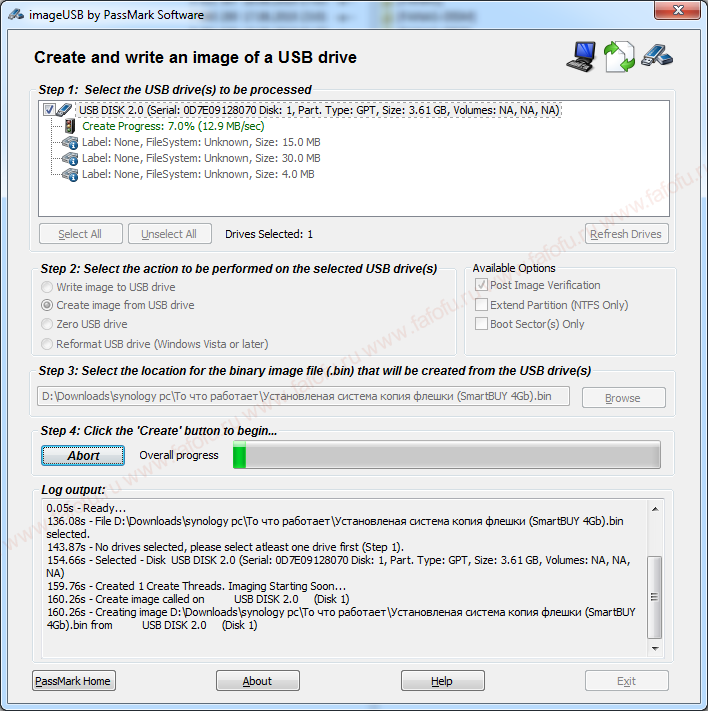The image size is (708, 711).
Task: Click log output scrollbar down arrow
Action: click(x=655, y=649)
